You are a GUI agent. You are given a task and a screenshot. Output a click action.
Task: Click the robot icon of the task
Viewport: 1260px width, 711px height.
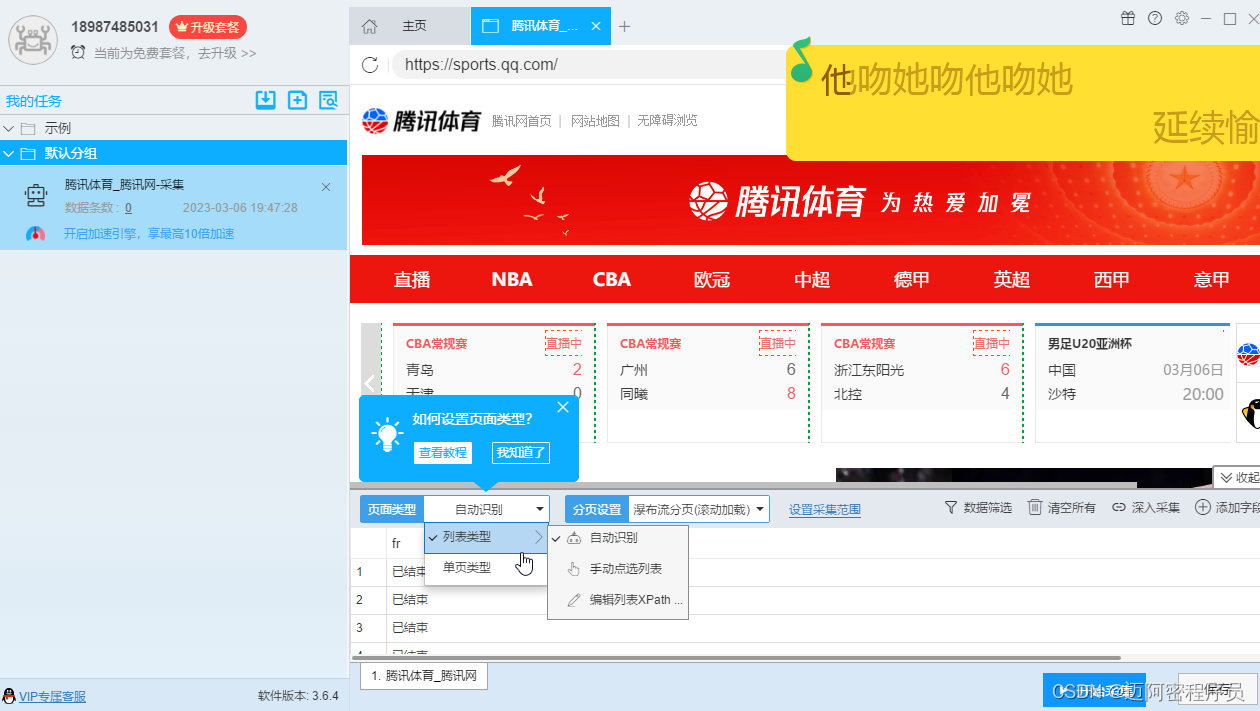[x=36, y=196]
